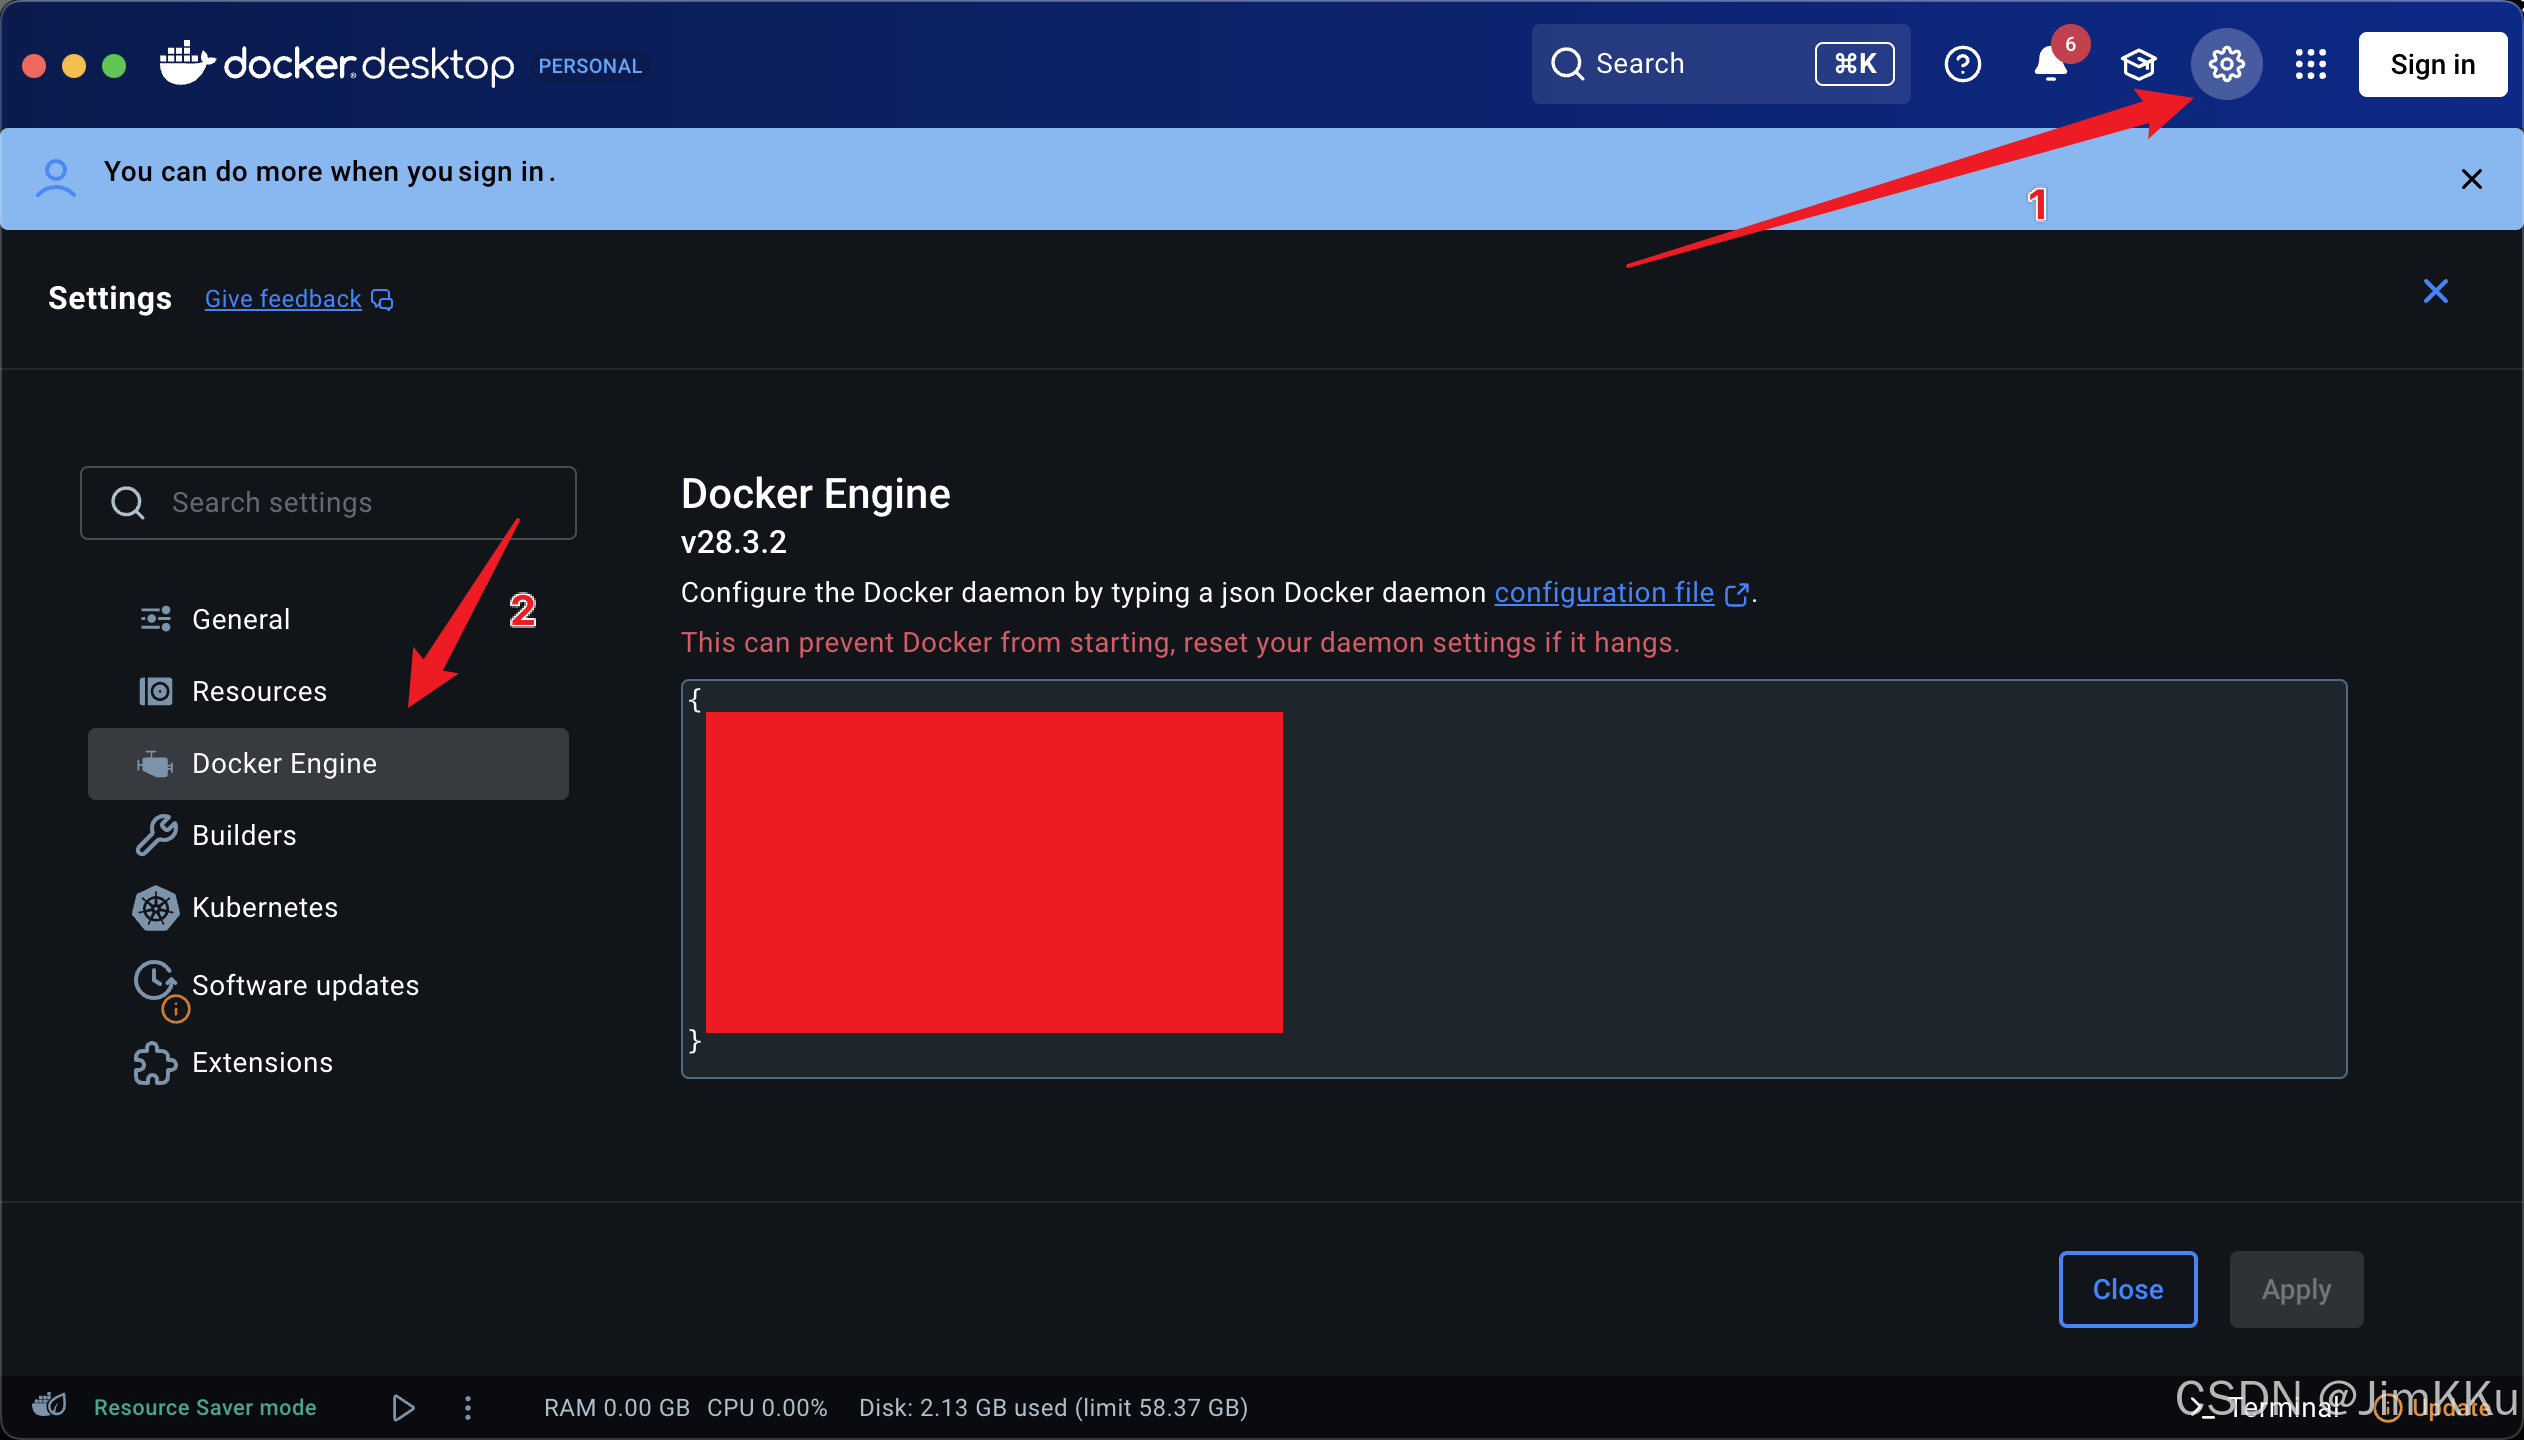
Task: Click the ⌘K shortcut badge
Action: coord(1855,64)
